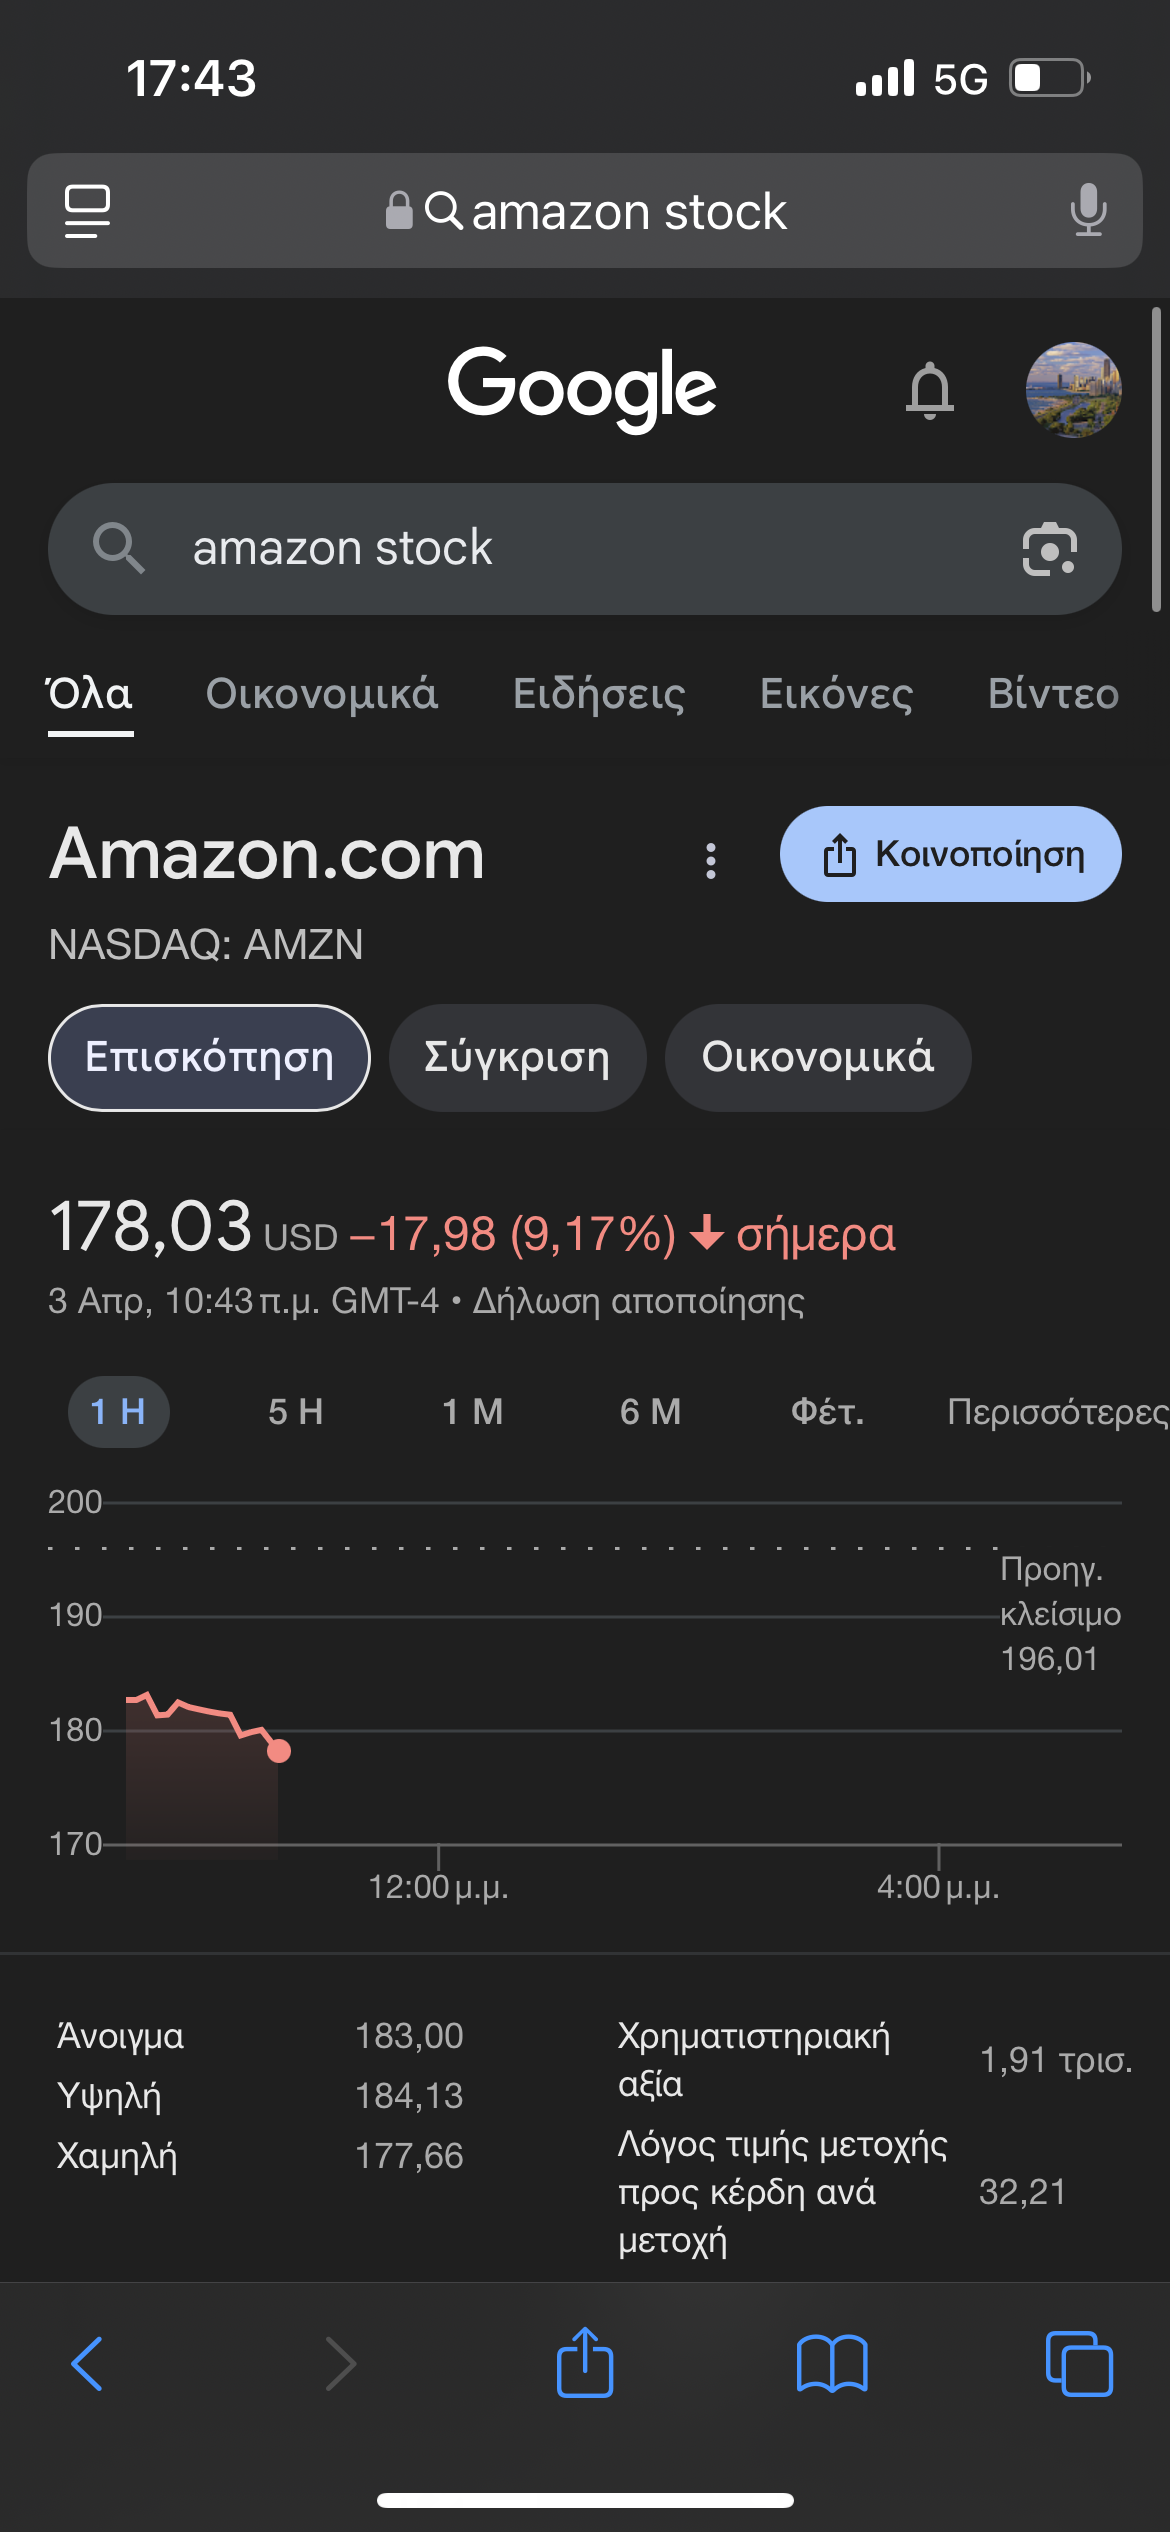Tap the microphone icon in address bar

pyautogui.click(x=1088, y=211)
